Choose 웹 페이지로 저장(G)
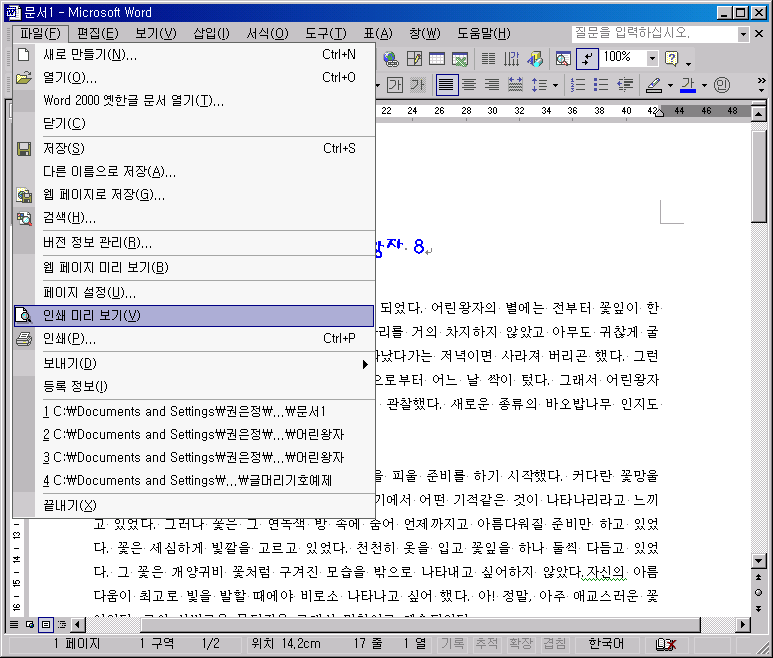The width and height of the screenshot is (773, 658). click(x=195, y=195)
